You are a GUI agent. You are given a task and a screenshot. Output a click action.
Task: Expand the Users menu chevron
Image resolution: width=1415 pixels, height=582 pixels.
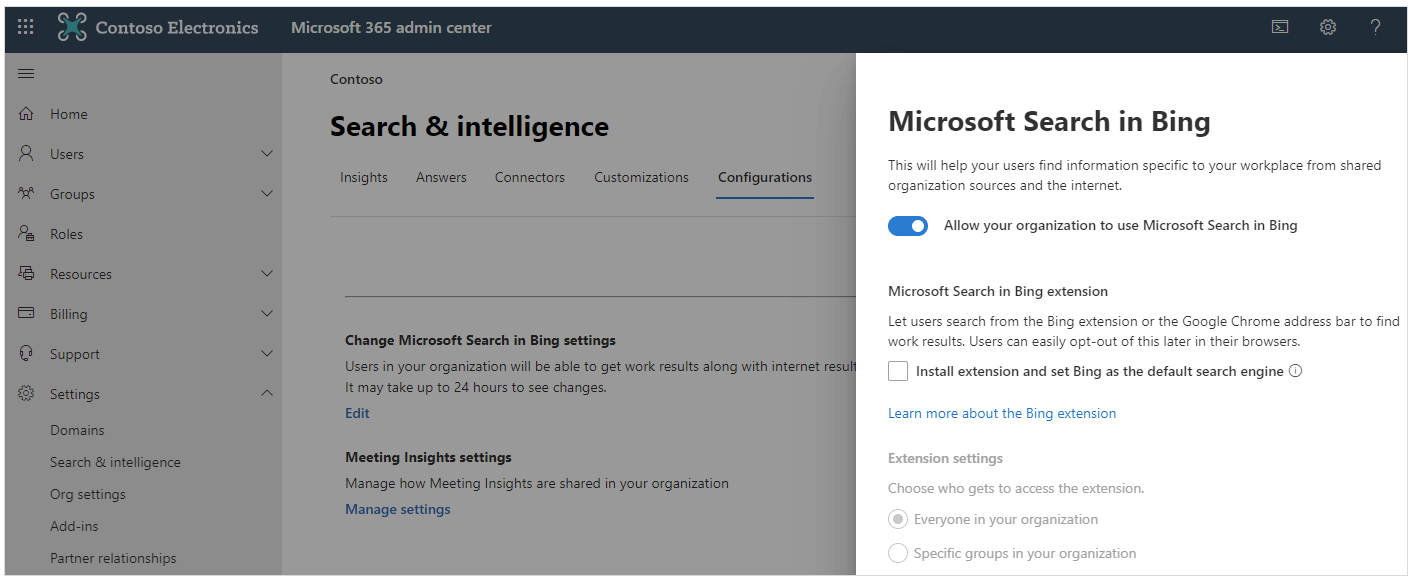point(267,154)
